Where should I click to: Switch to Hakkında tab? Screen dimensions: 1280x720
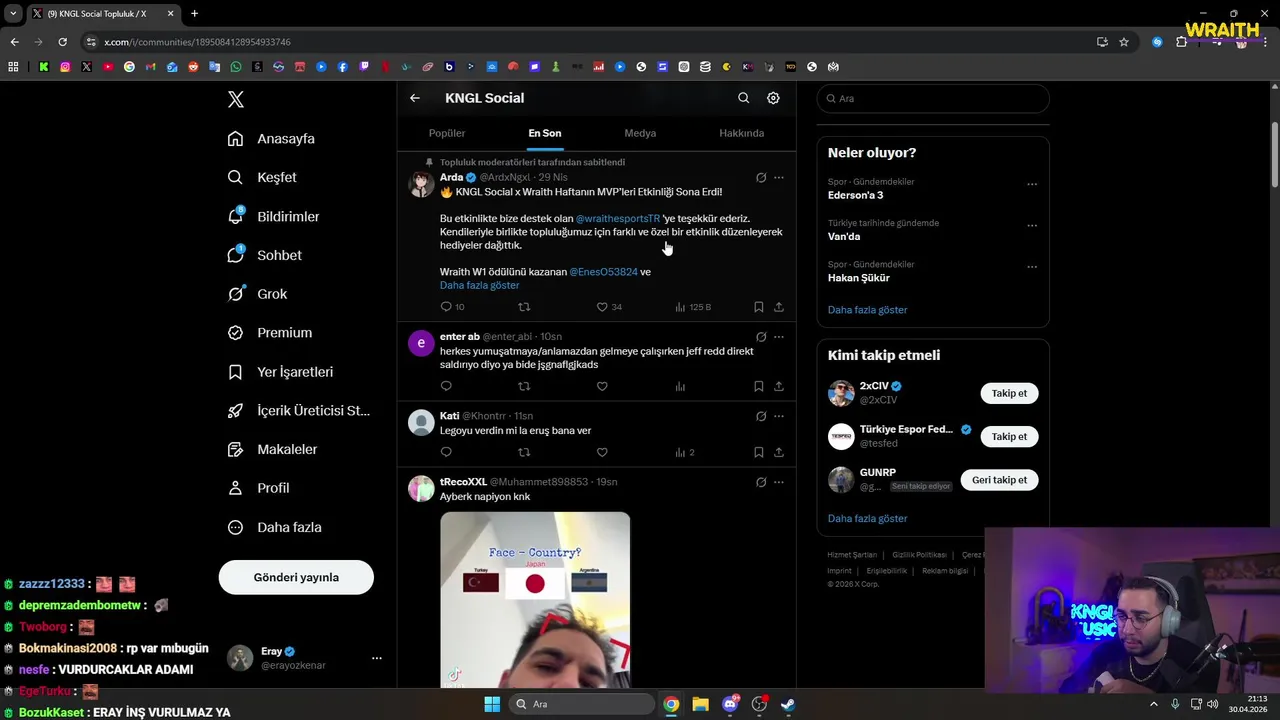(x=741, y=133)
